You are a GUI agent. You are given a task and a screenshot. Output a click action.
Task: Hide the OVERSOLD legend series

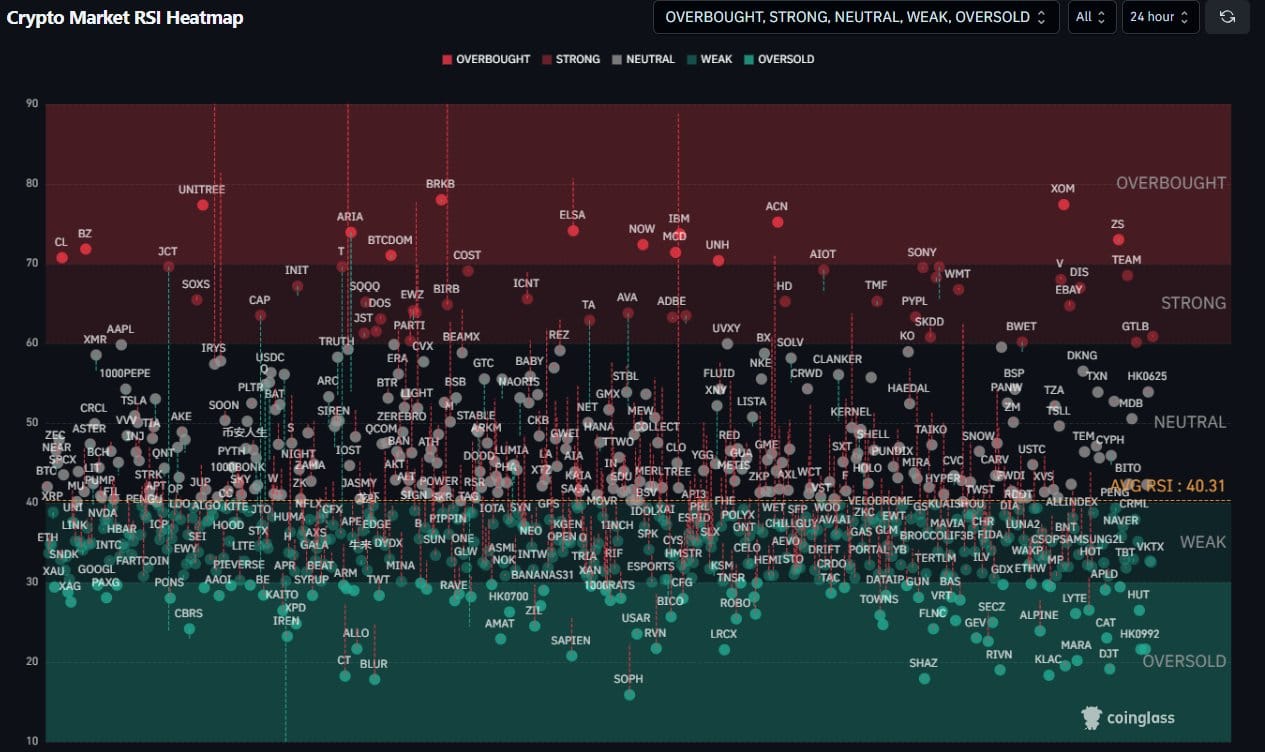779,59
